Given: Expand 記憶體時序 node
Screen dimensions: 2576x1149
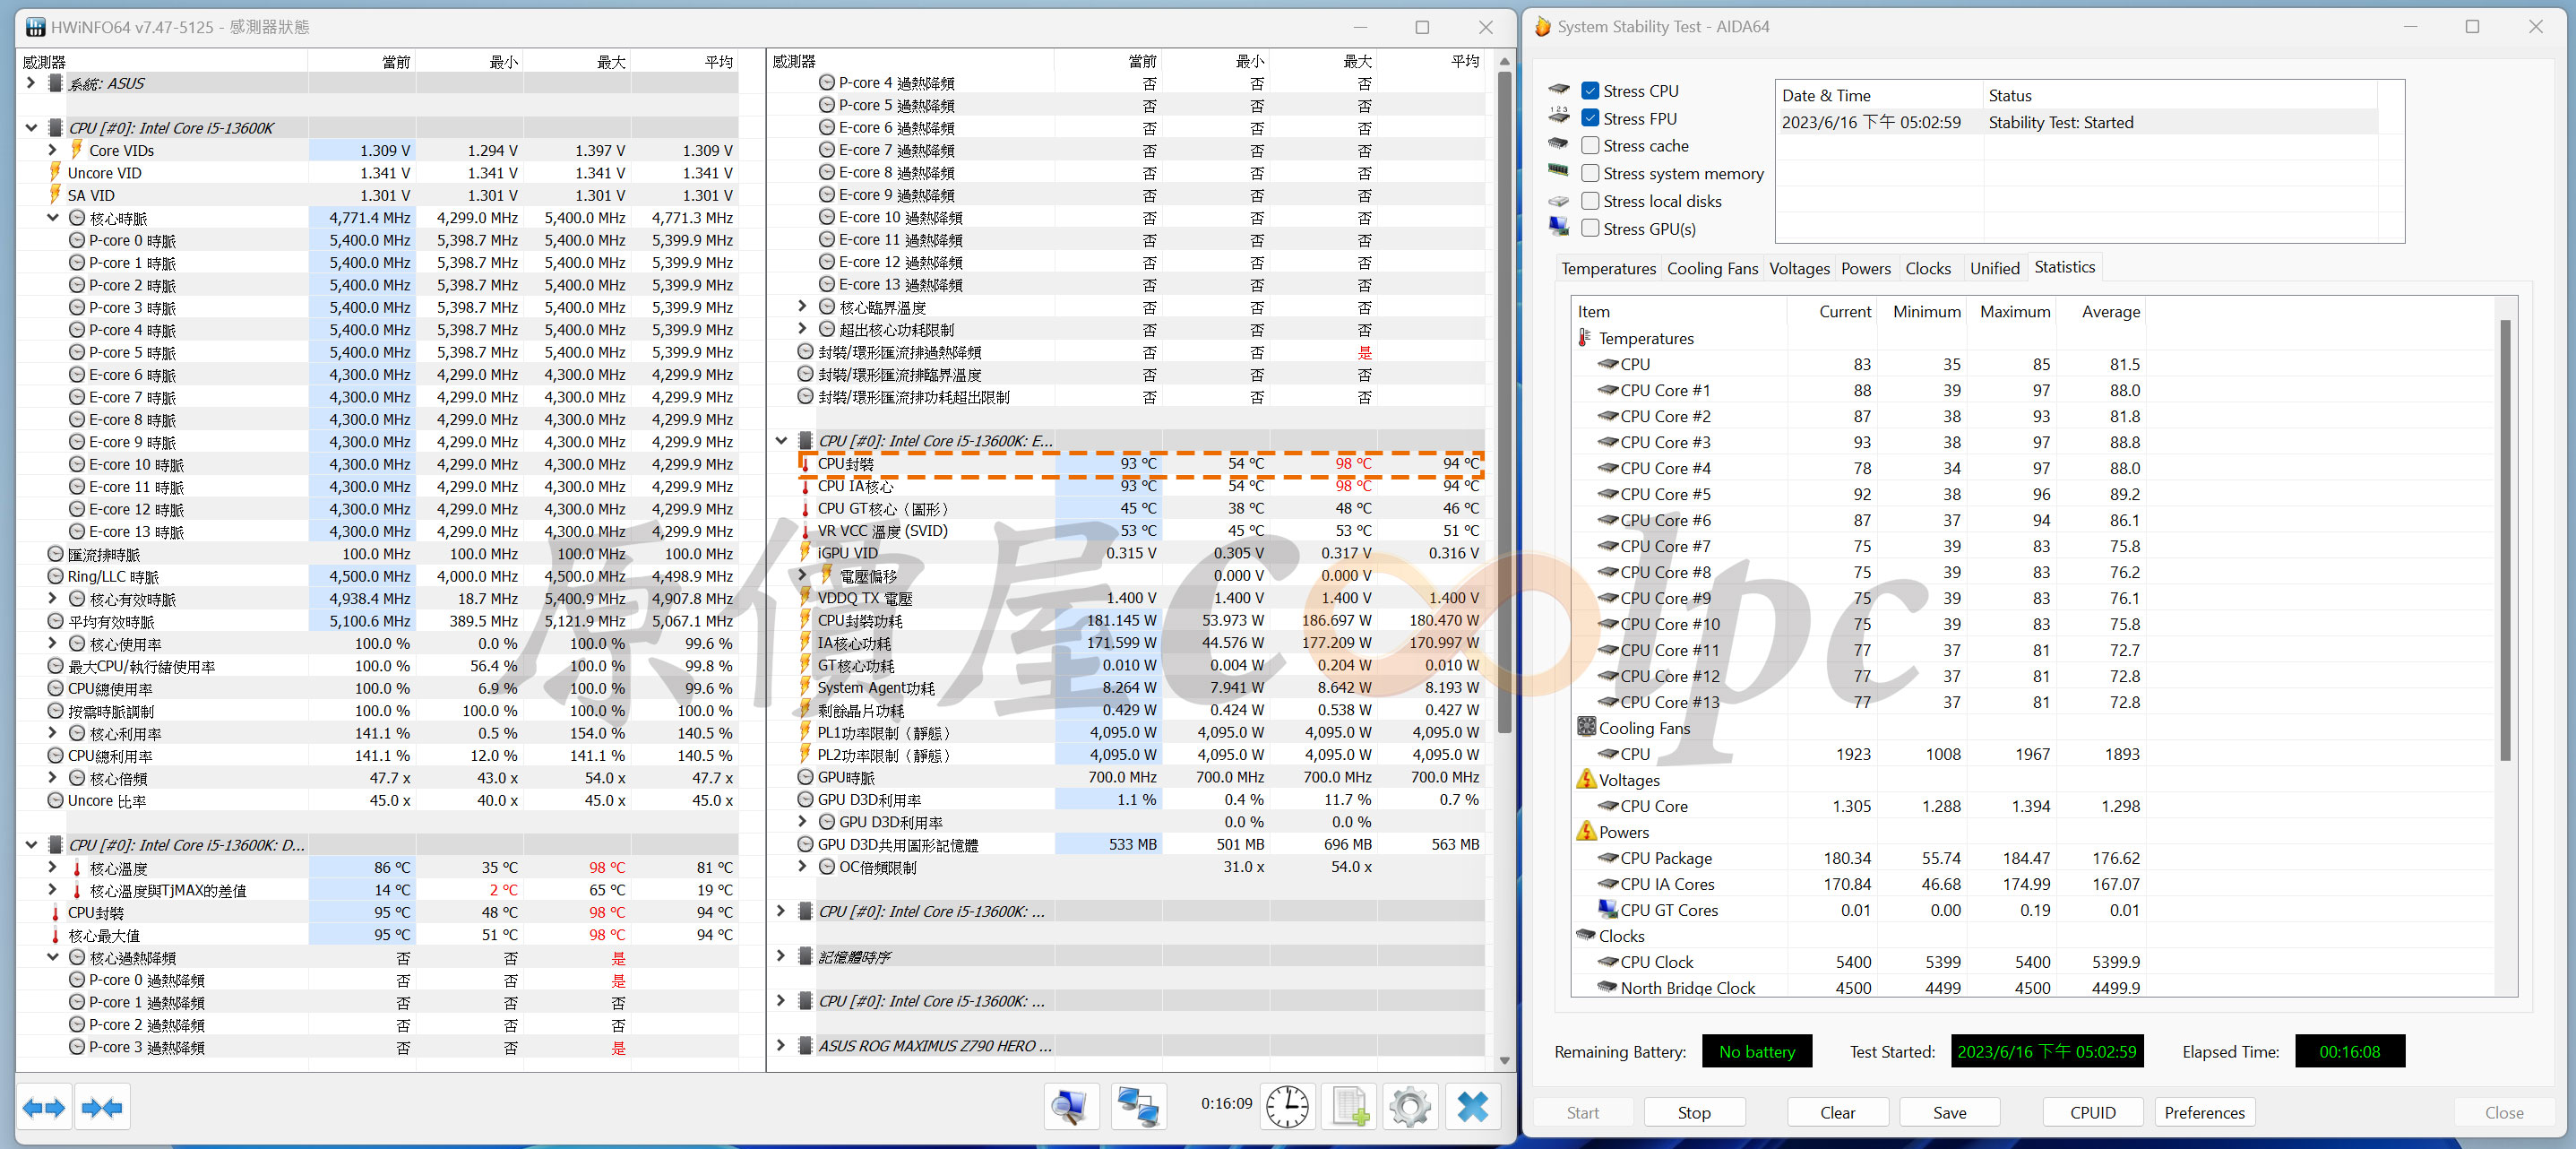Looking at the screenshot, I should [x=781, y=957].
